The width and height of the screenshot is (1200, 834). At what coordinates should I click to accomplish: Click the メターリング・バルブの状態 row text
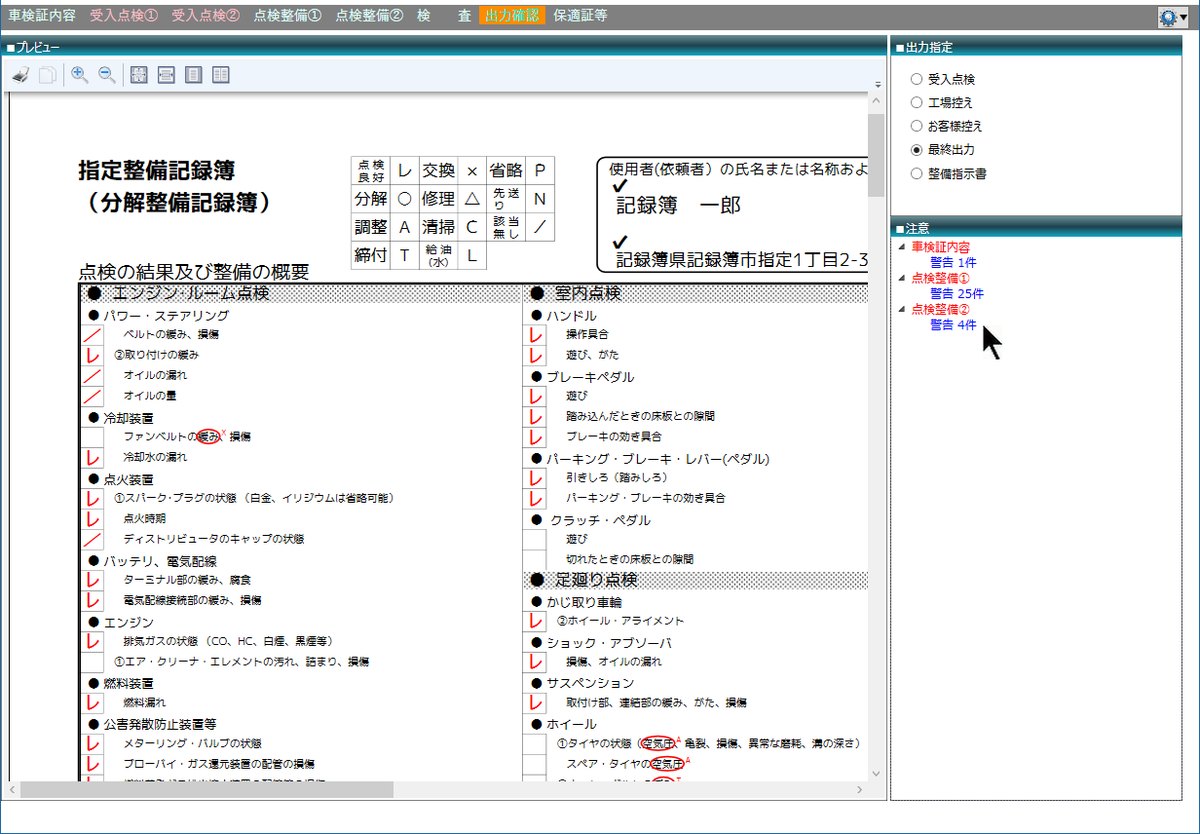tap(192, 743)
